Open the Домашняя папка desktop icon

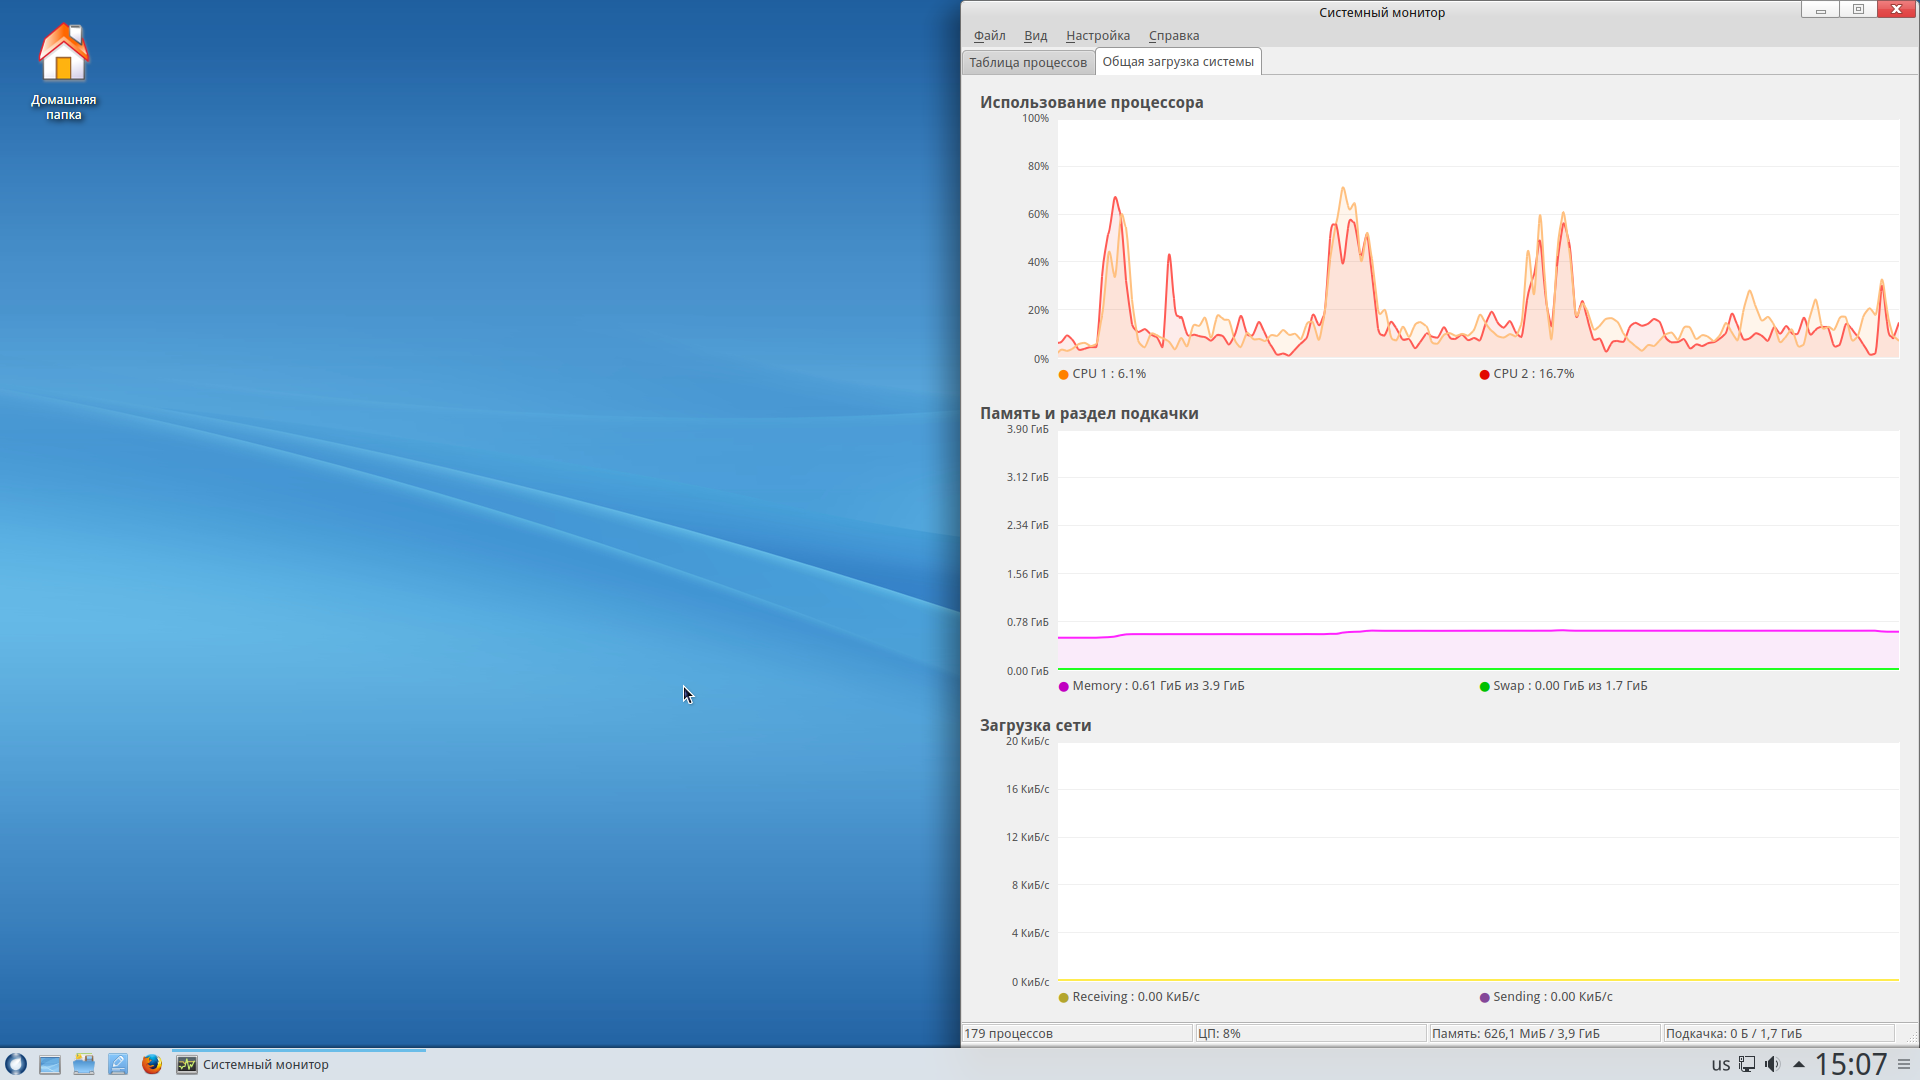[63, 70]
